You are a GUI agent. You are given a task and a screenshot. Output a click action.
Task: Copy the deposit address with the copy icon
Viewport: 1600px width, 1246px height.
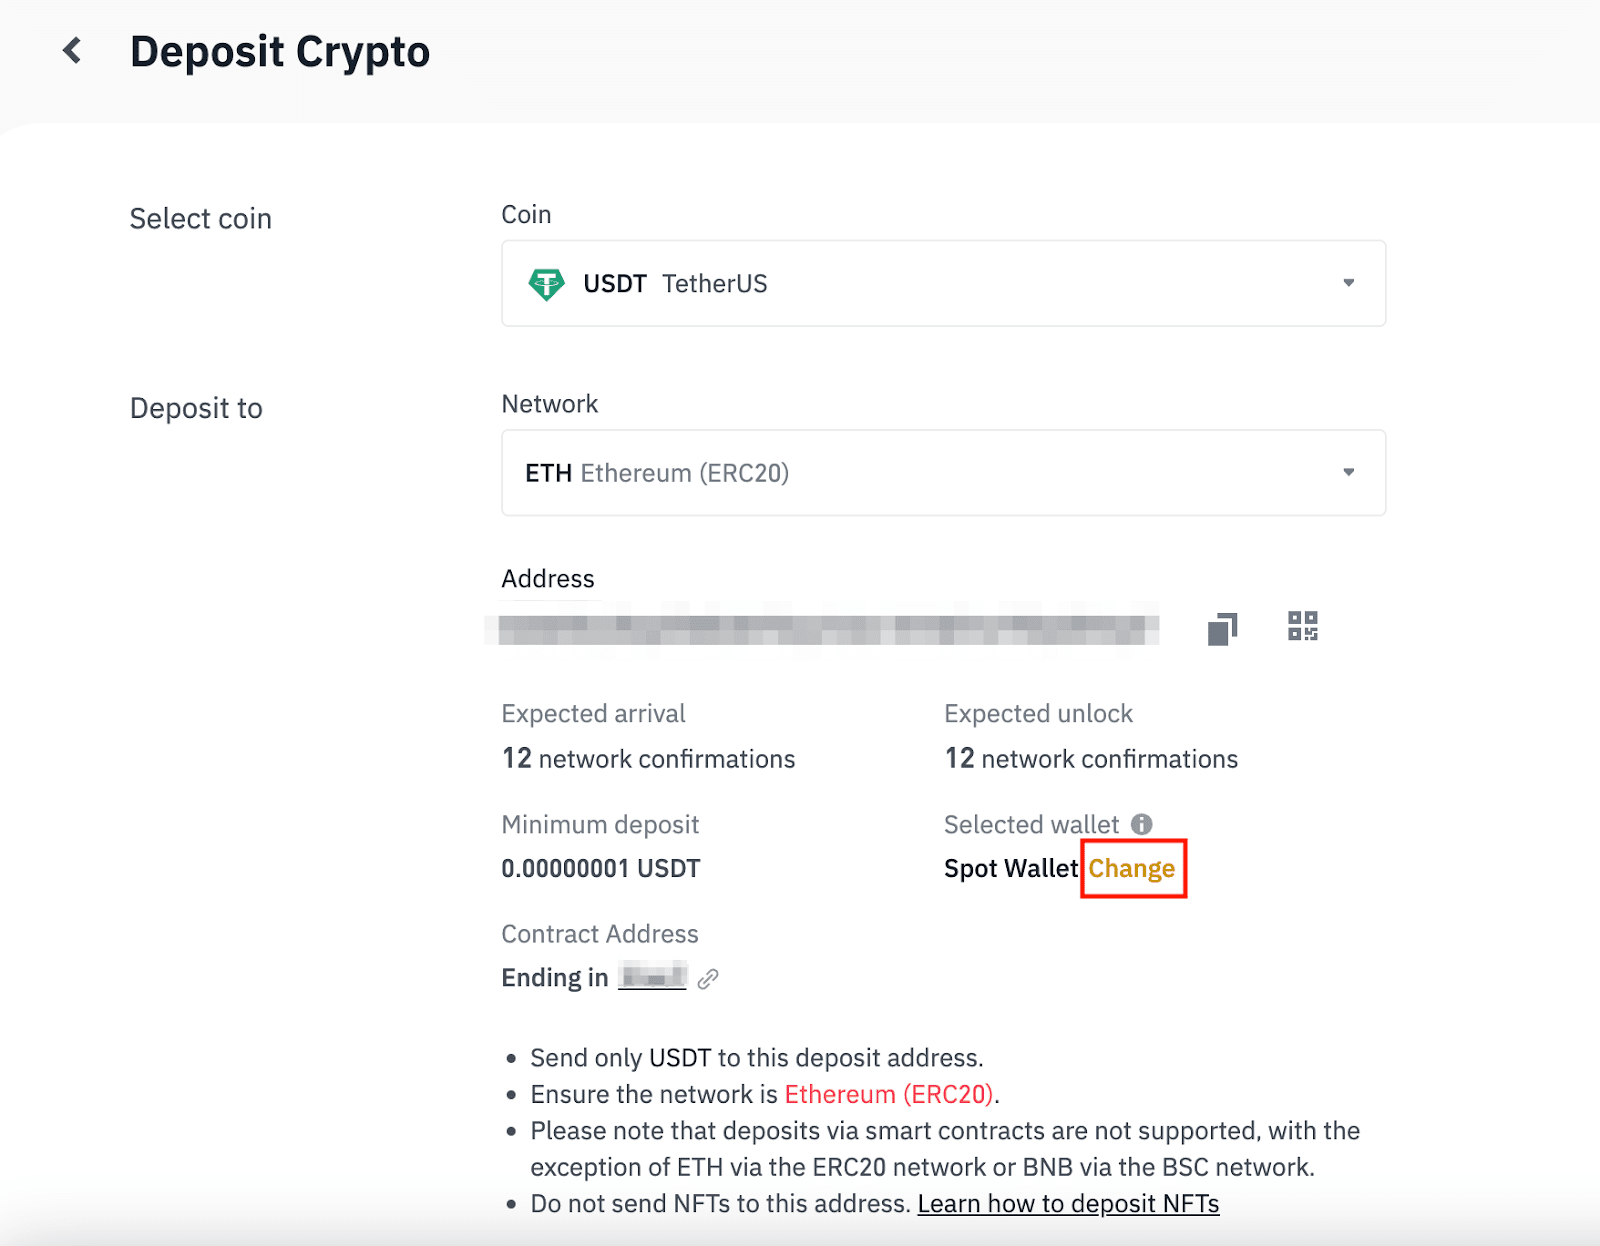1222,629
